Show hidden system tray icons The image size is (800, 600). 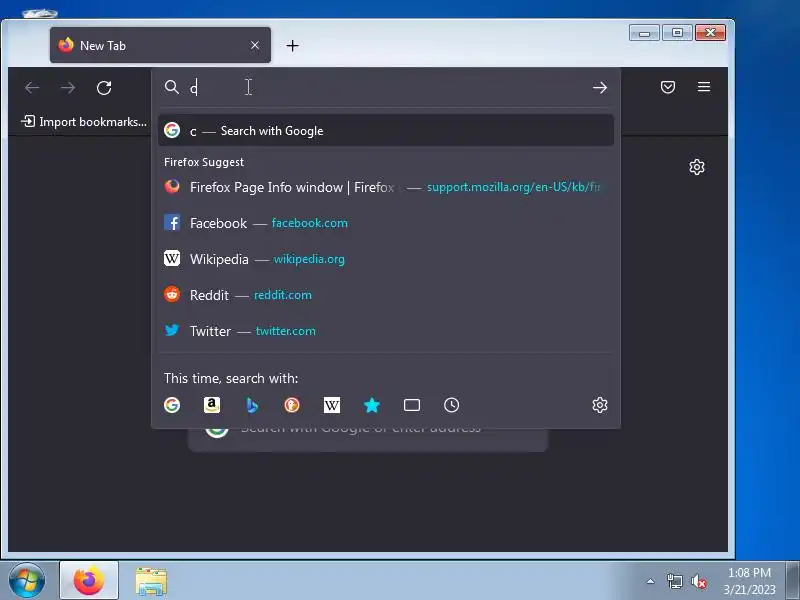pyautogui.click(x=651, y=581)
